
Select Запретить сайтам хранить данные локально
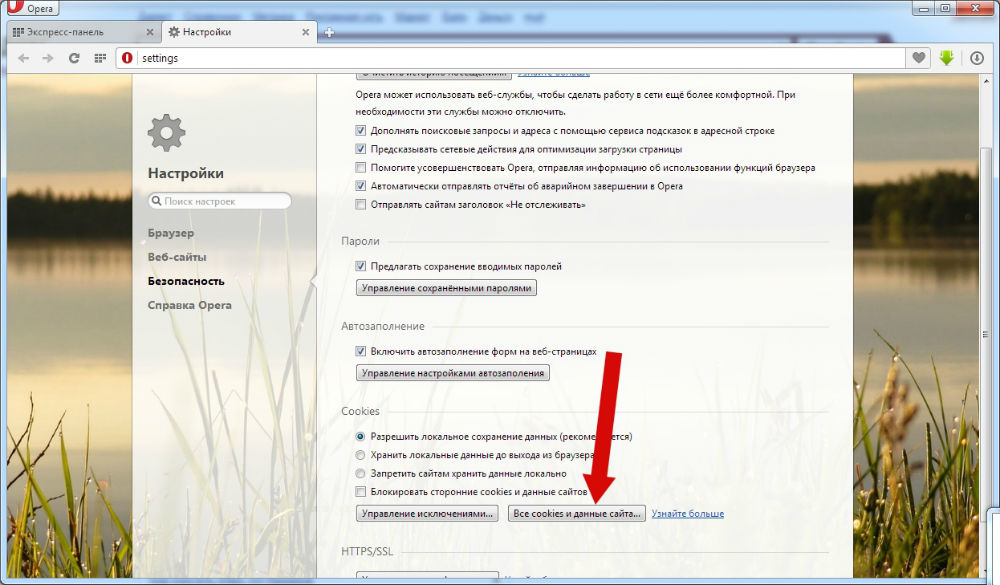(361, 473)
